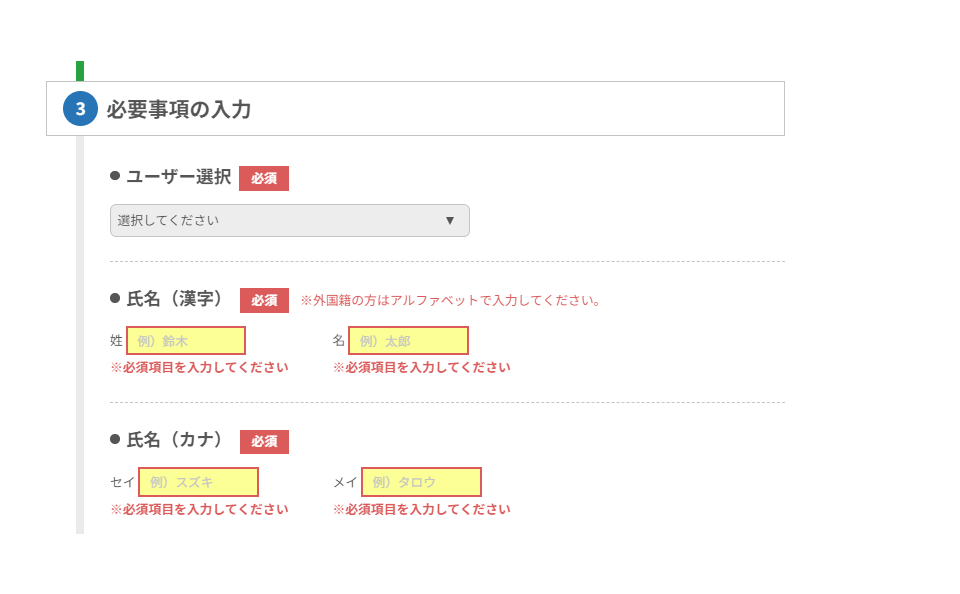Focus the セイ katakana surname field
The height and width of the screenshot is (594, 960).
pyautogui.click(x=198, y=482)
